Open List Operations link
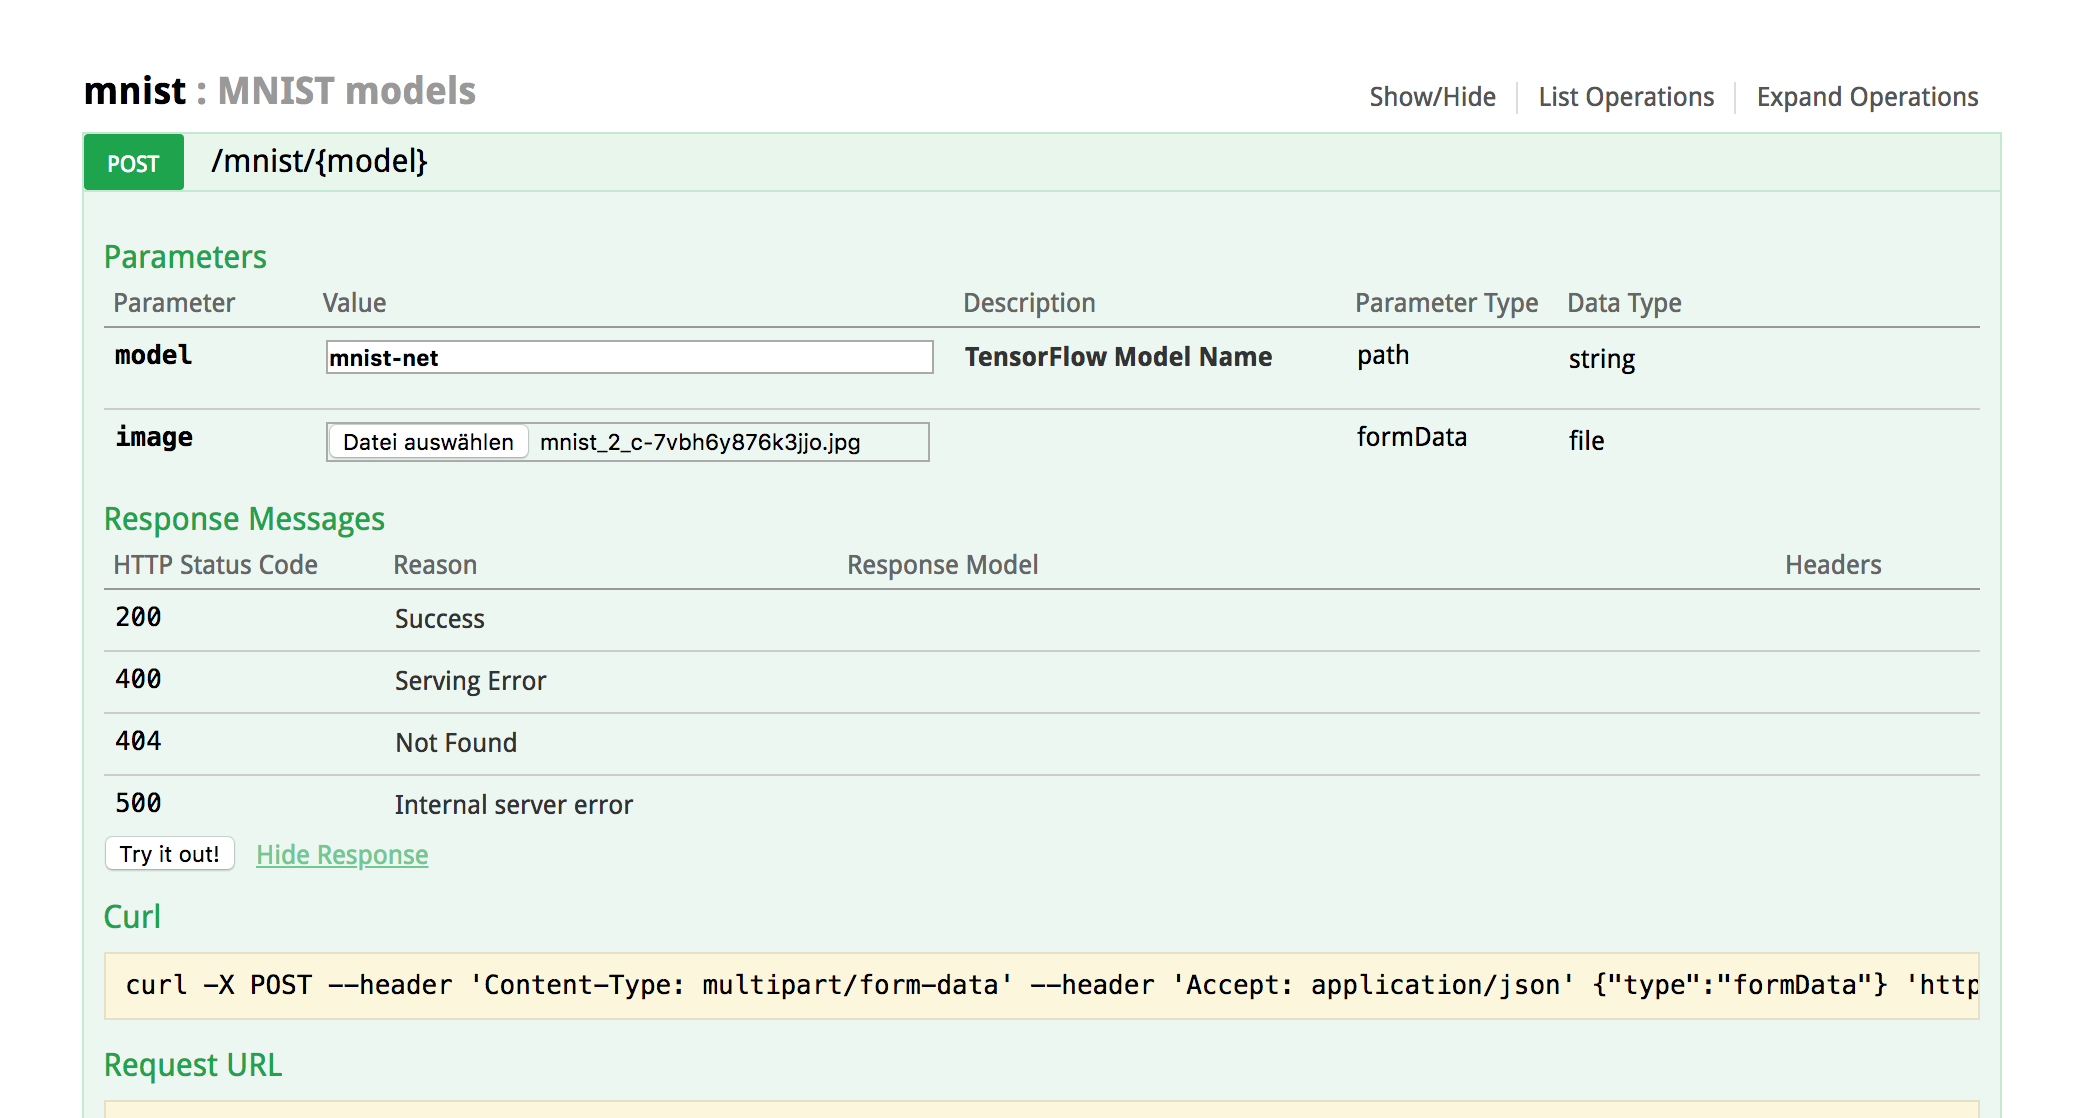The height and width of the screenshot is (1118, 2074). (x=1626, y=97)
